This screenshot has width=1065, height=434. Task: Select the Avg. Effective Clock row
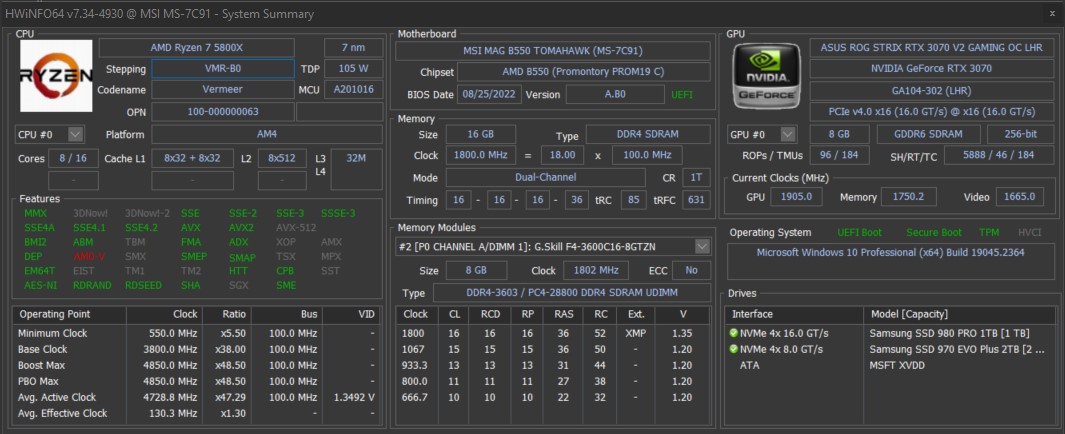click(x=197, y=413)
